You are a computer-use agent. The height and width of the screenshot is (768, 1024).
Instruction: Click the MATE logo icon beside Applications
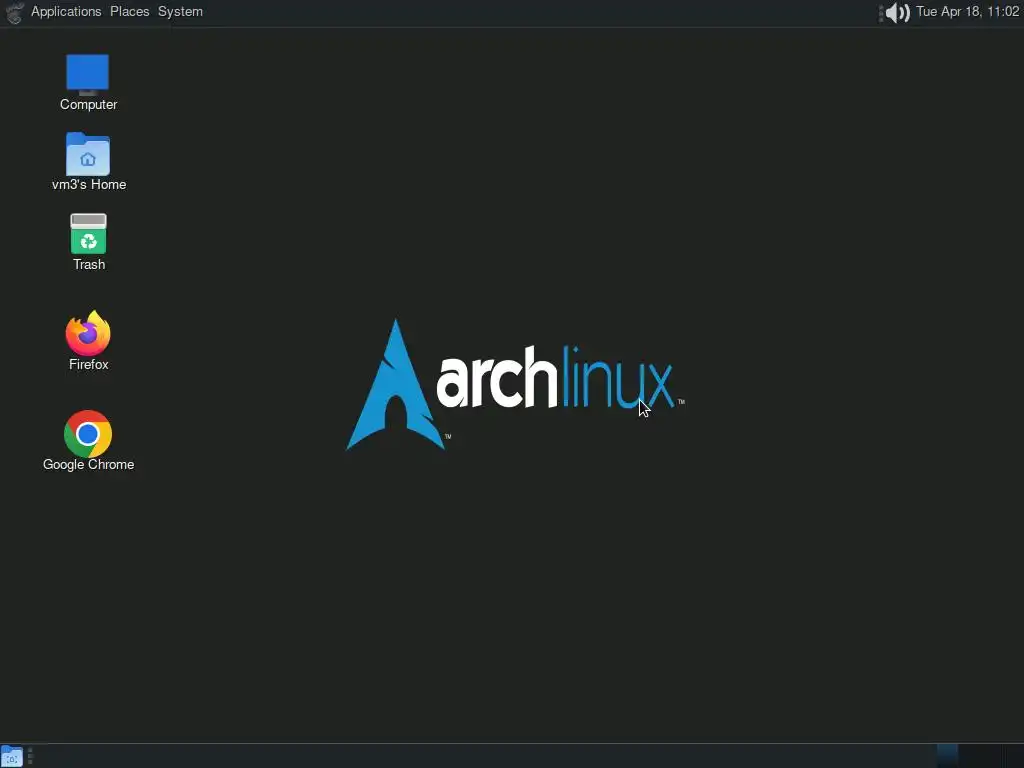pyautogui.click(x=14, y=12)
